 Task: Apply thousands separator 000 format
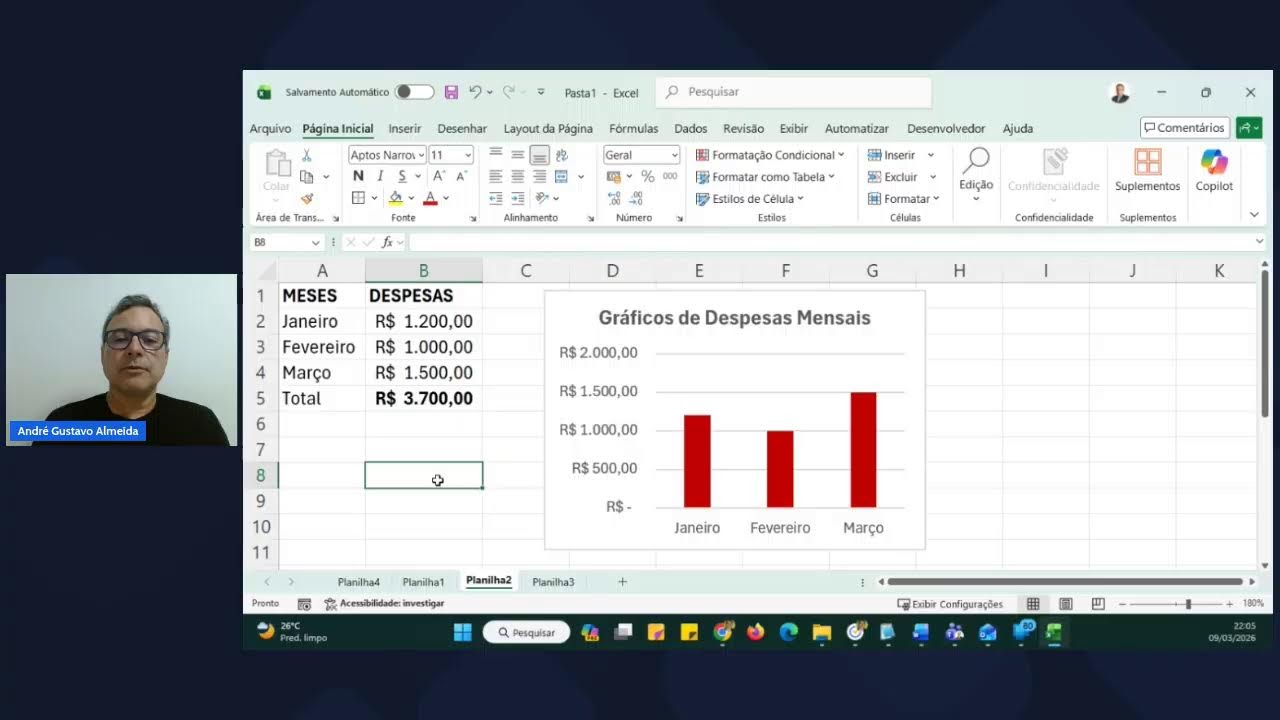(670, 177)
